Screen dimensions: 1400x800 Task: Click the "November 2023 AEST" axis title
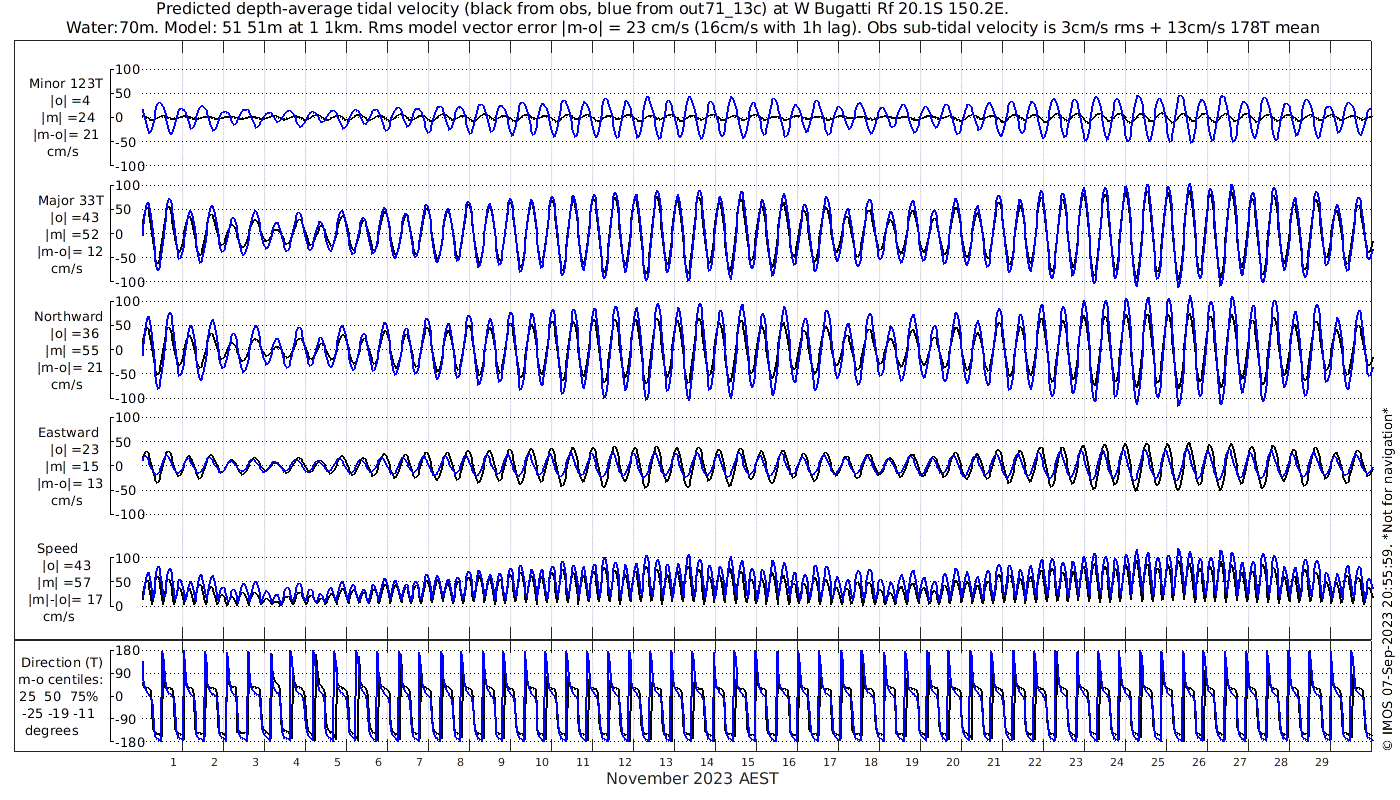point(692,779)
